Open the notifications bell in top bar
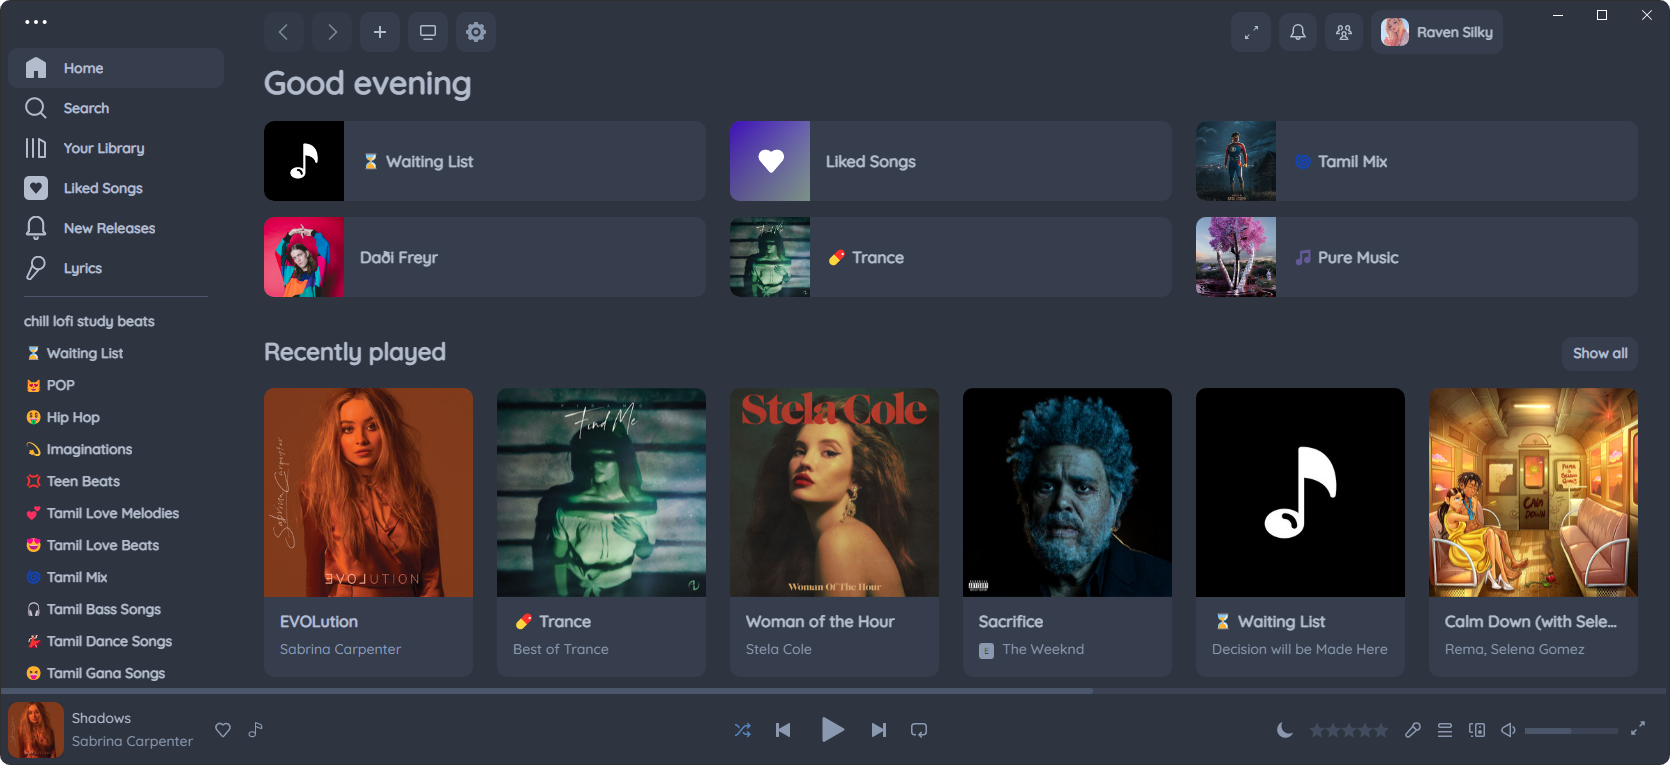The height and width of the screenshot is (765, 1670). tap(1298, 32)
